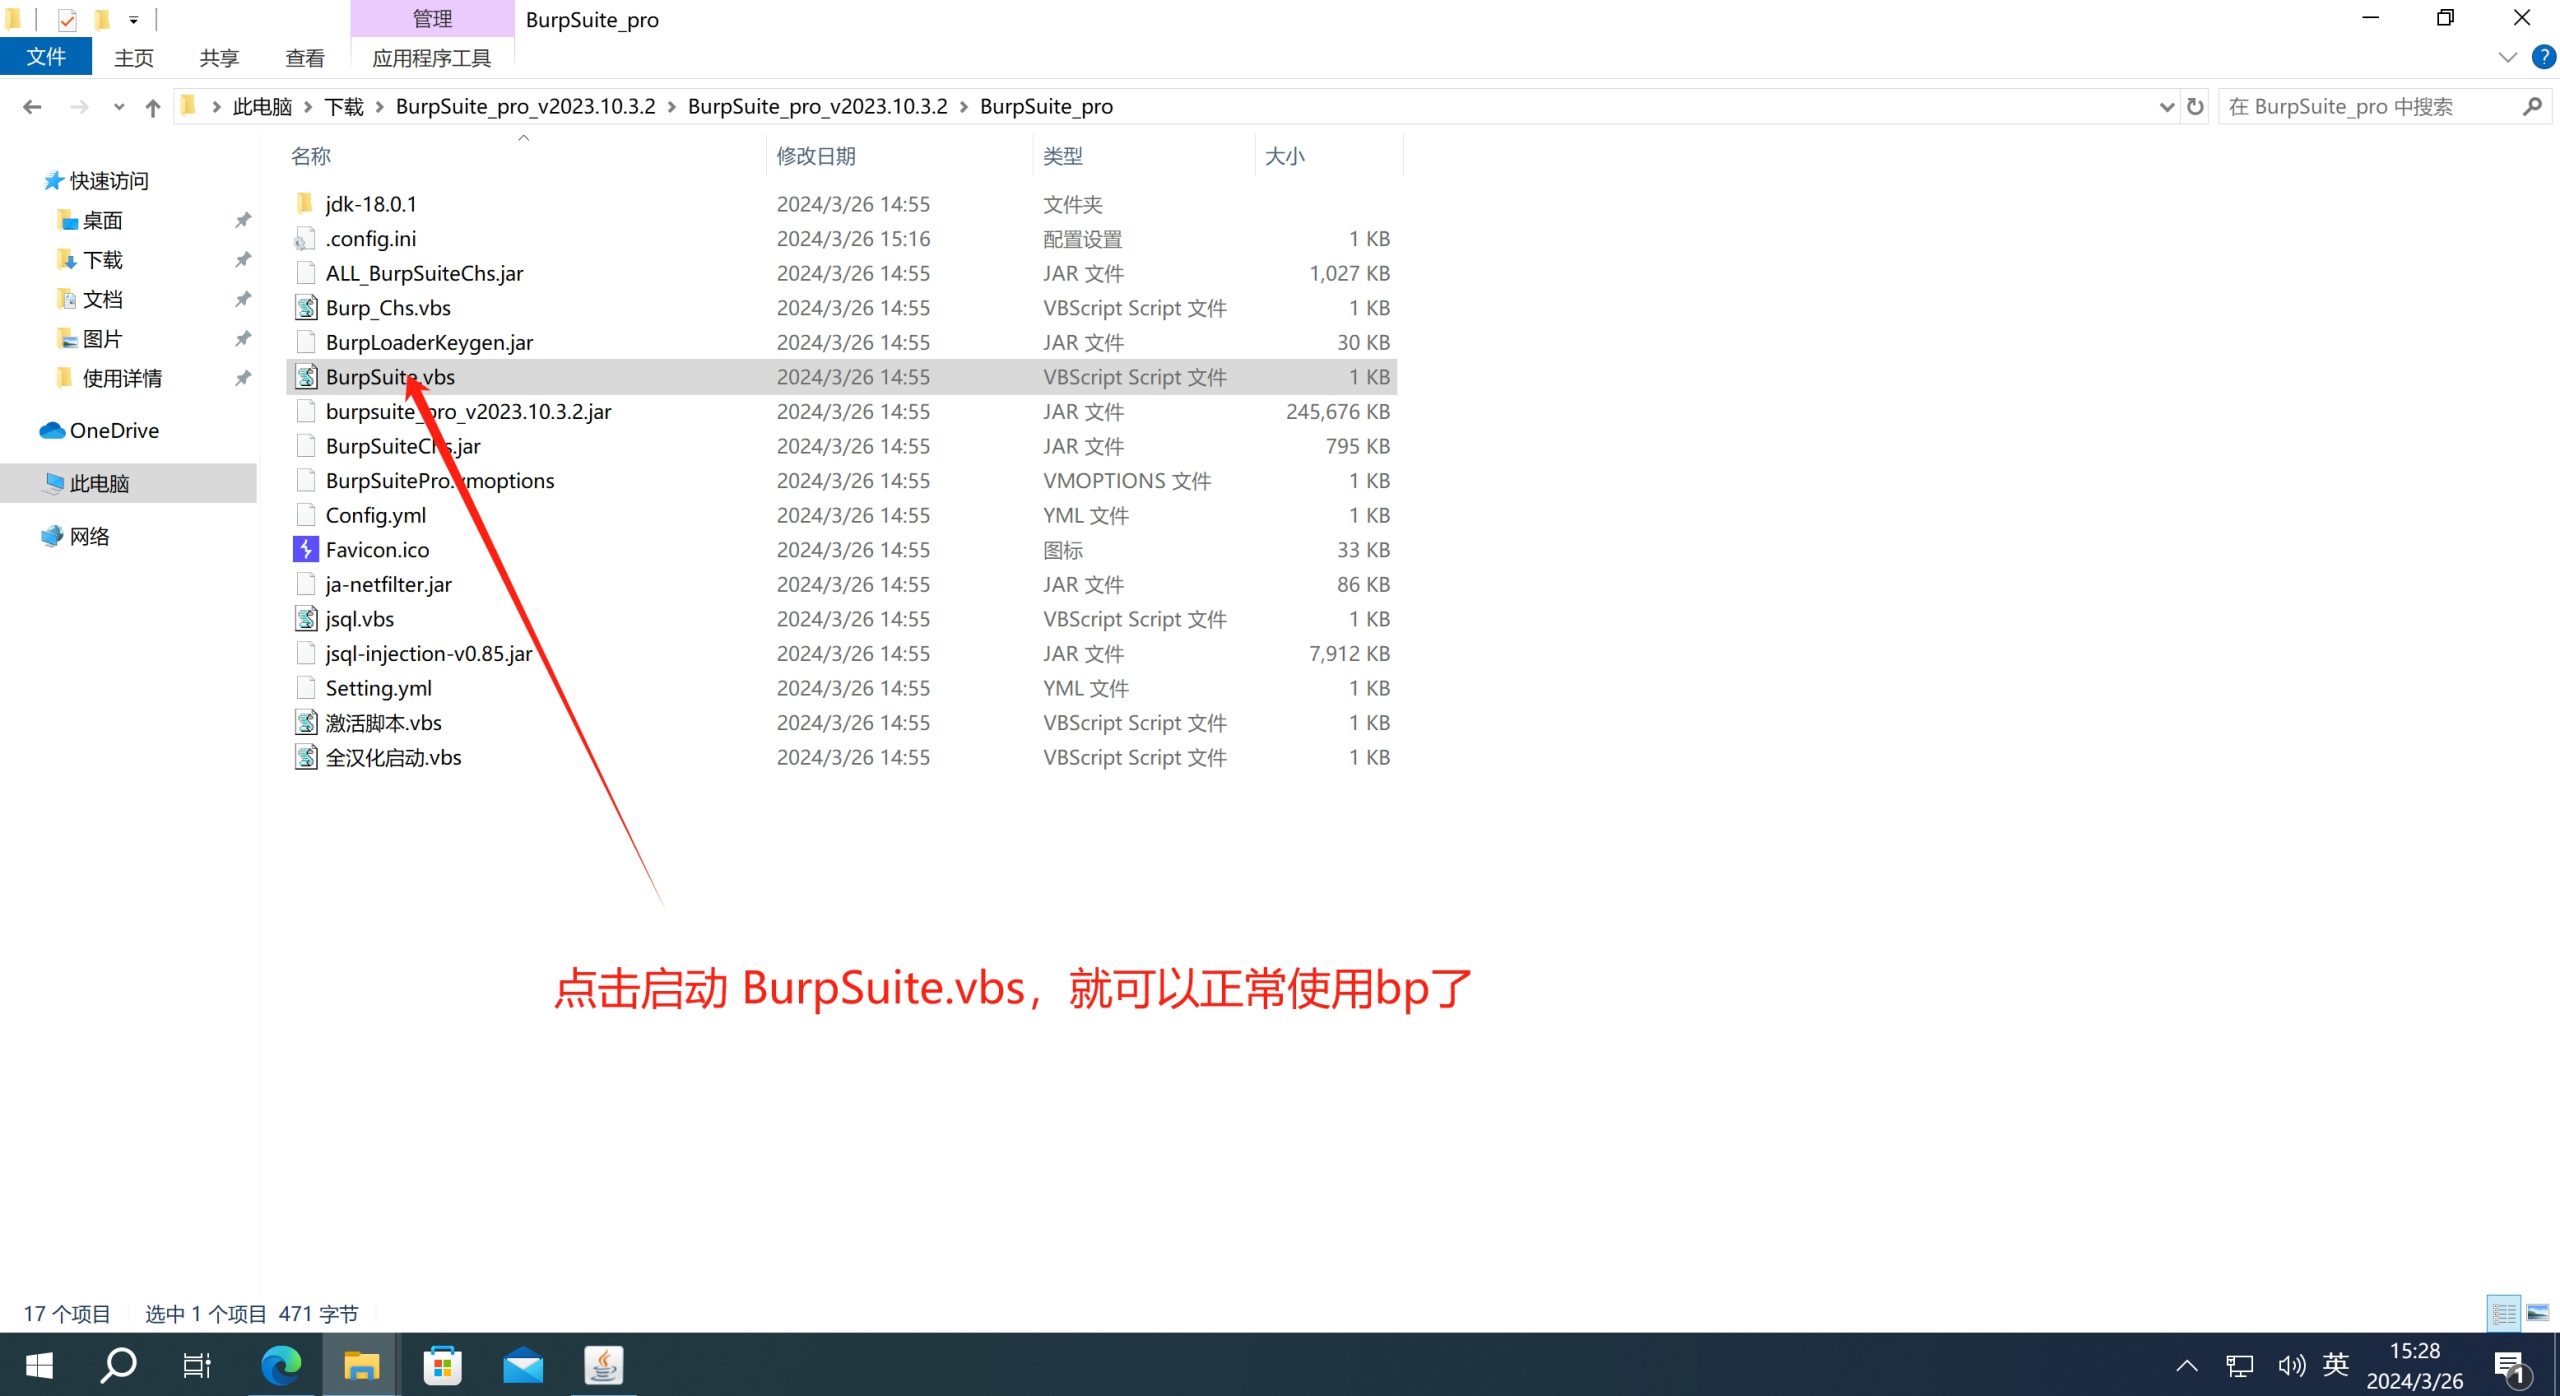Open 快速访问 in navigation pane
2560x1396 pixels.
pos(108,181)
